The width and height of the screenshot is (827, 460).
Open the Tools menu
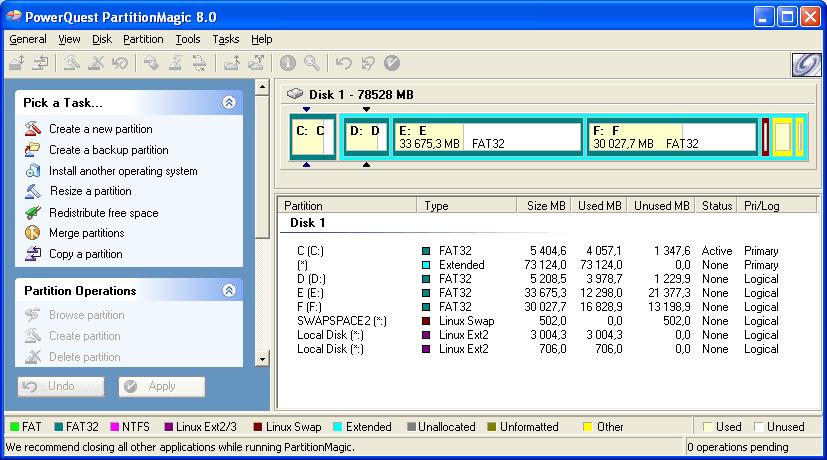tap(188, 39)
